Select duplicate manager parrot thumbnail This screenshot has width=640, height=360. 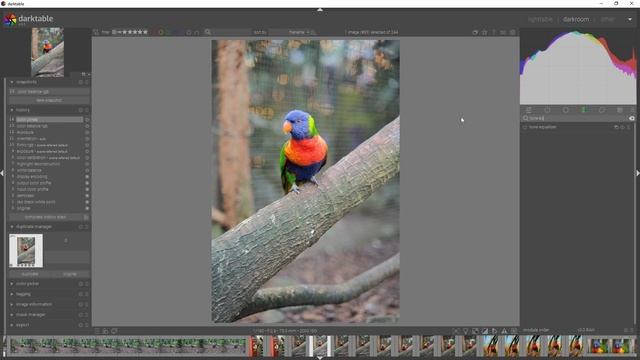pos(26,251)
